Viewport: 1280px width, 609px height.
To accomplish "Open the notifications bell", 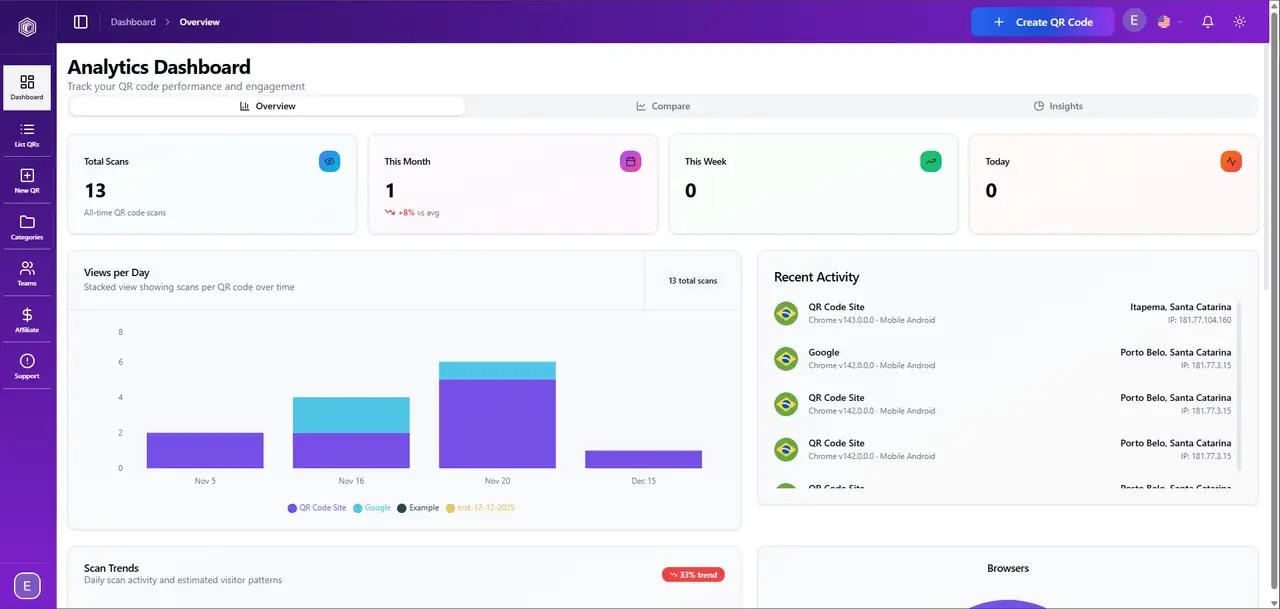I will (x=1207, y=21).
